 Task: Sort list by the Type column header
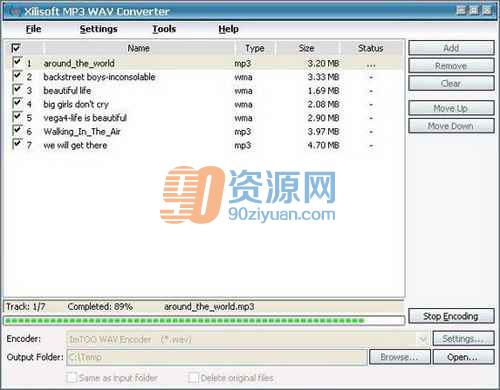(x=255, y=48)
